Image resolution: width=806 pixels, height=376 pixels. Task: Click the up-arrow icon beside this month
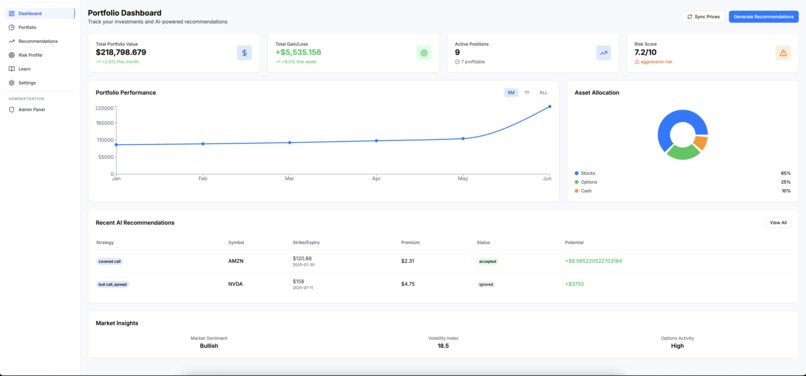pyautogui.click(x=98, y=62)
